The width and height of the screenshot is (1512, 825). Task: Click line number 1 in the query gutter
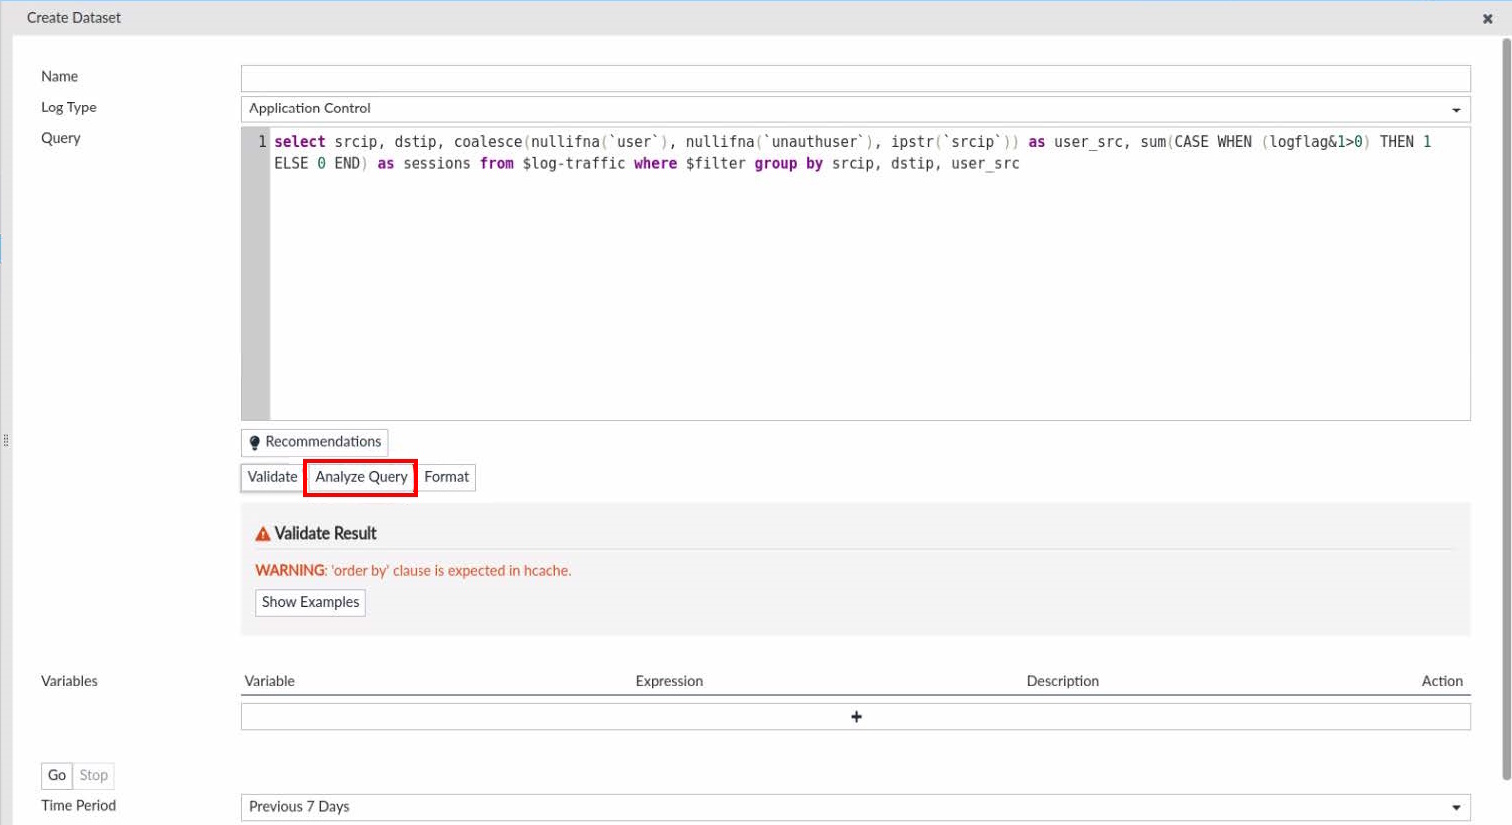pos(263,141)
